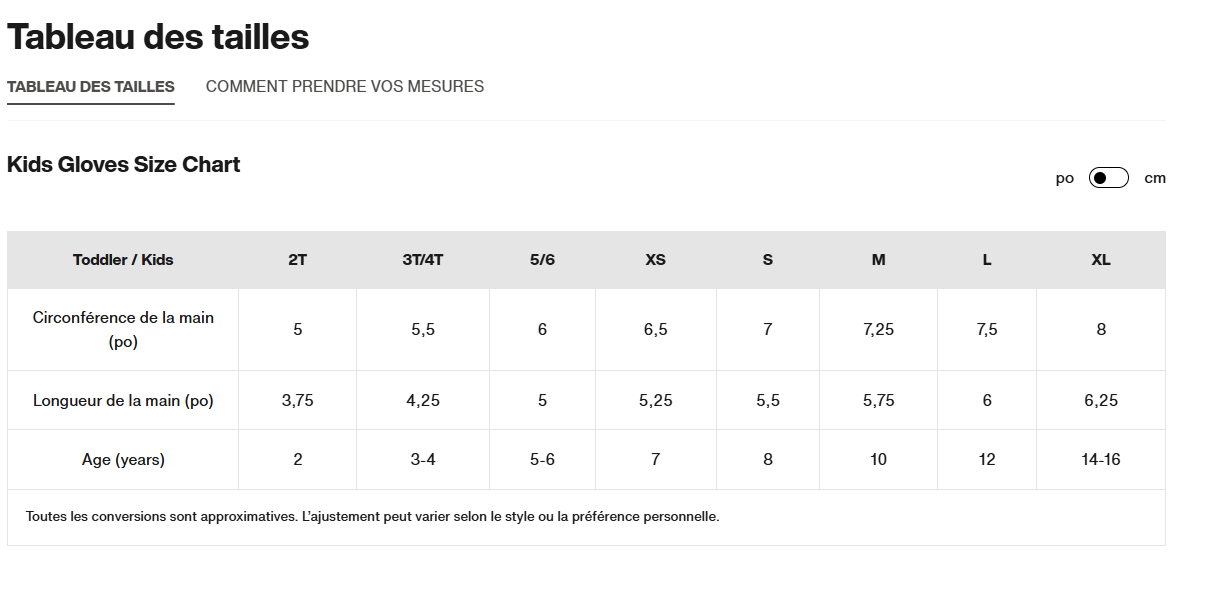The width and height of the screenshot is (1208, 601).
Task: Click the 5/6 size column header
Action: (x=542, y=260)
